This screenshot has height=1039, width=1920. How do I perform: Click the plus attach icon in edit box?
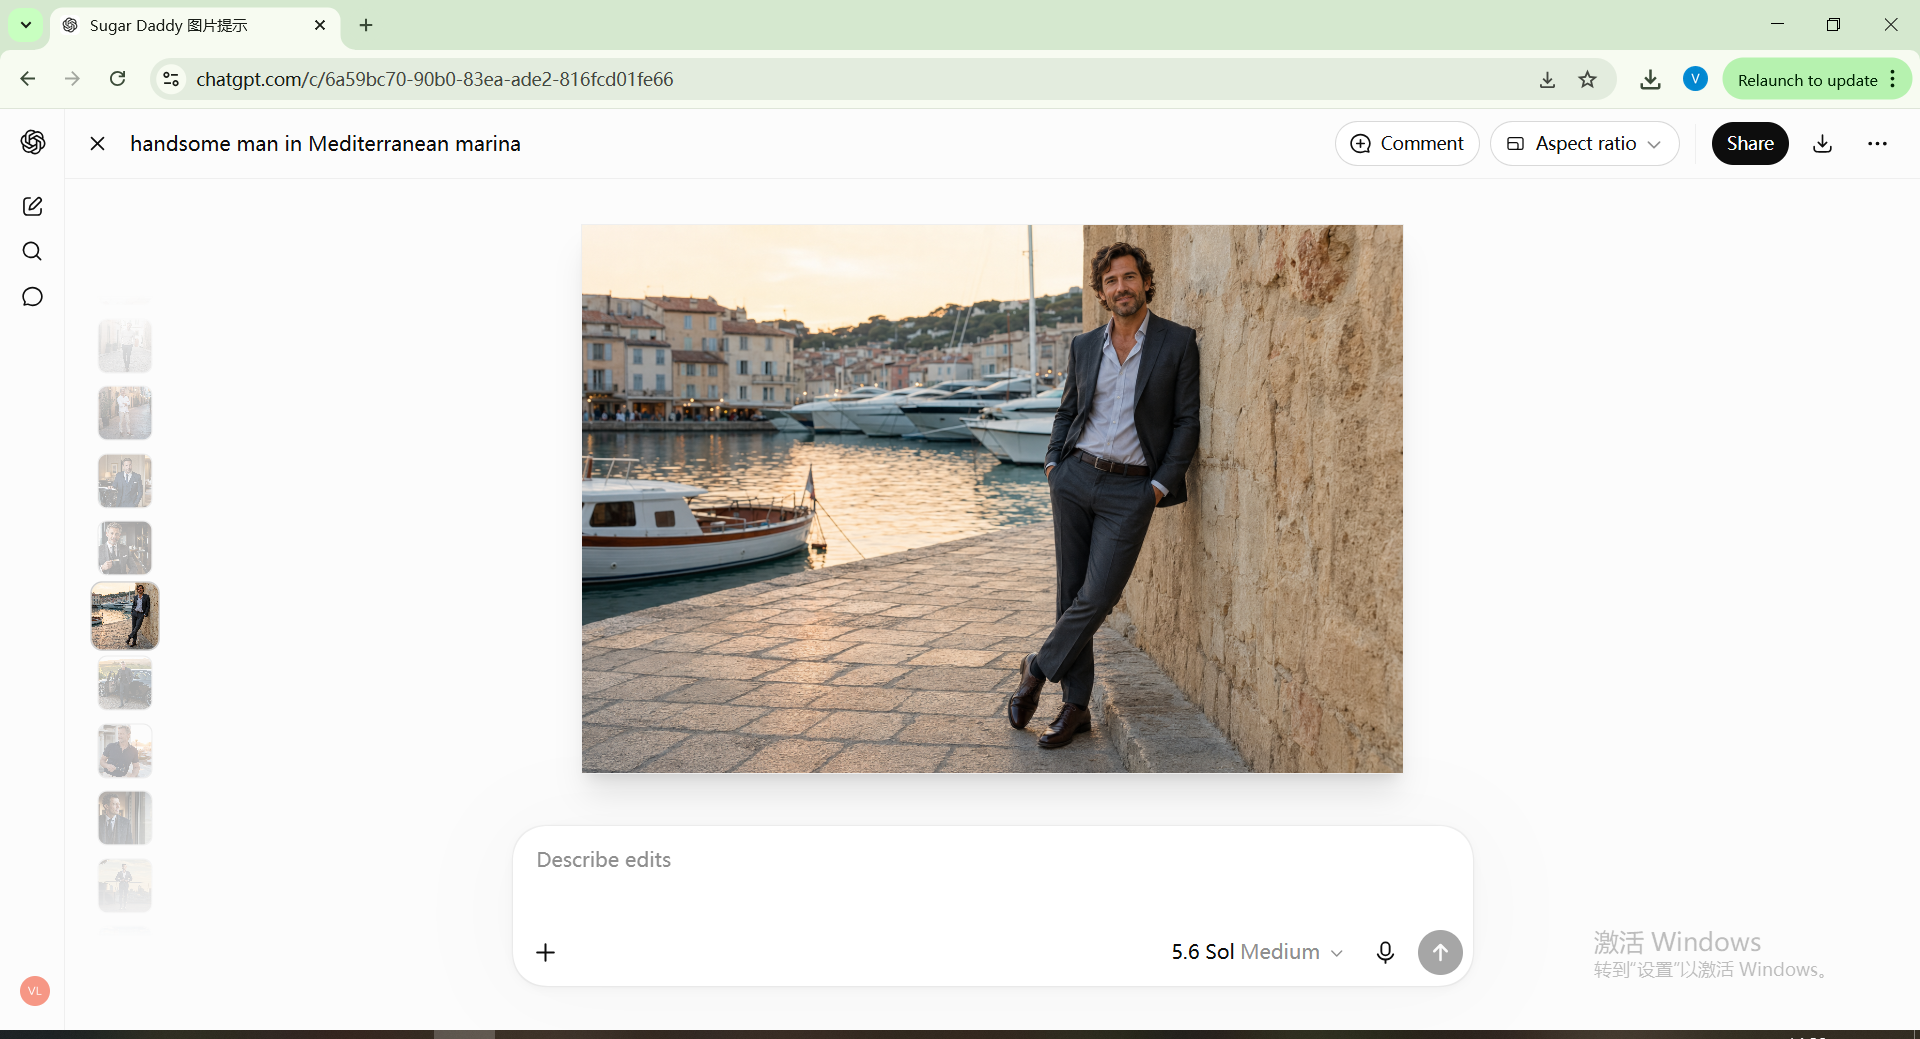[545, 952]
